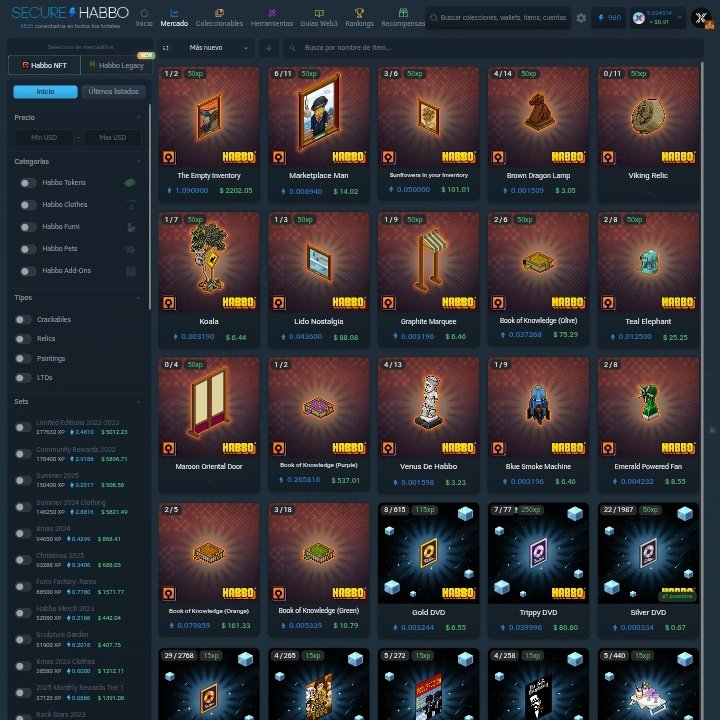720x720 pixels.
Task: Enable the Paintings type filter
Action: (x=23, y=359)
